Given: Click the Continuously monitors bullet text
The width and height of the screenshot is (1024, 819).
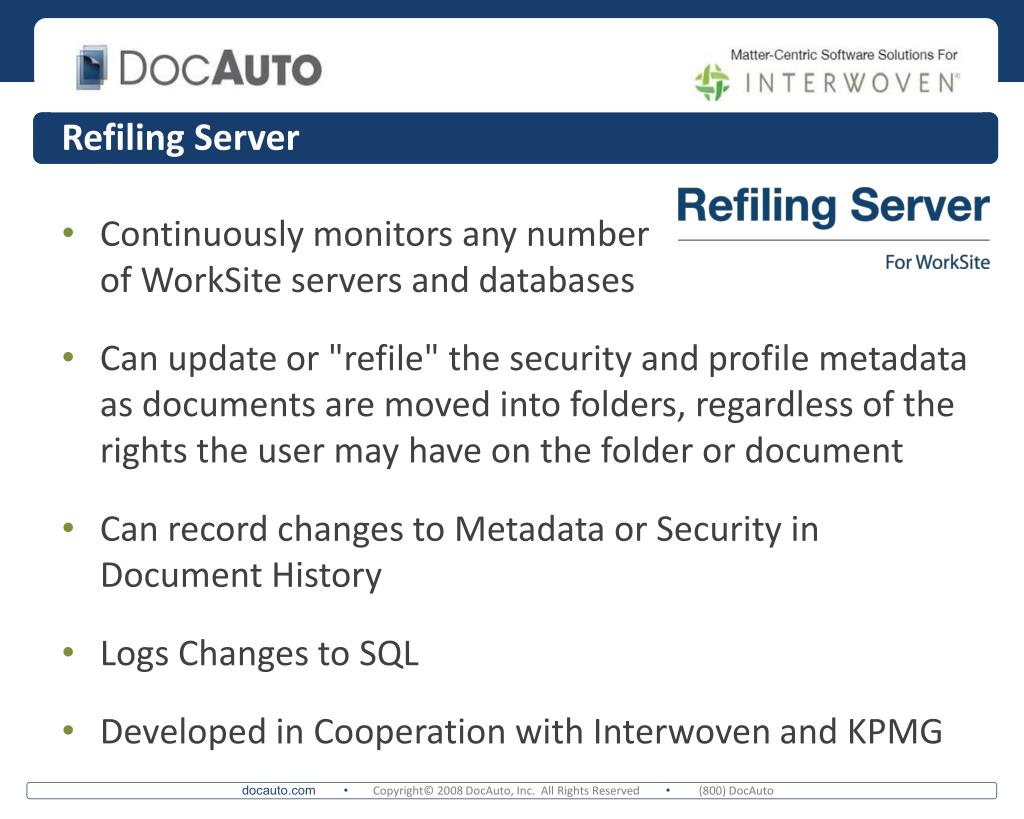Looking at the screenshot, I should point(374,257).
